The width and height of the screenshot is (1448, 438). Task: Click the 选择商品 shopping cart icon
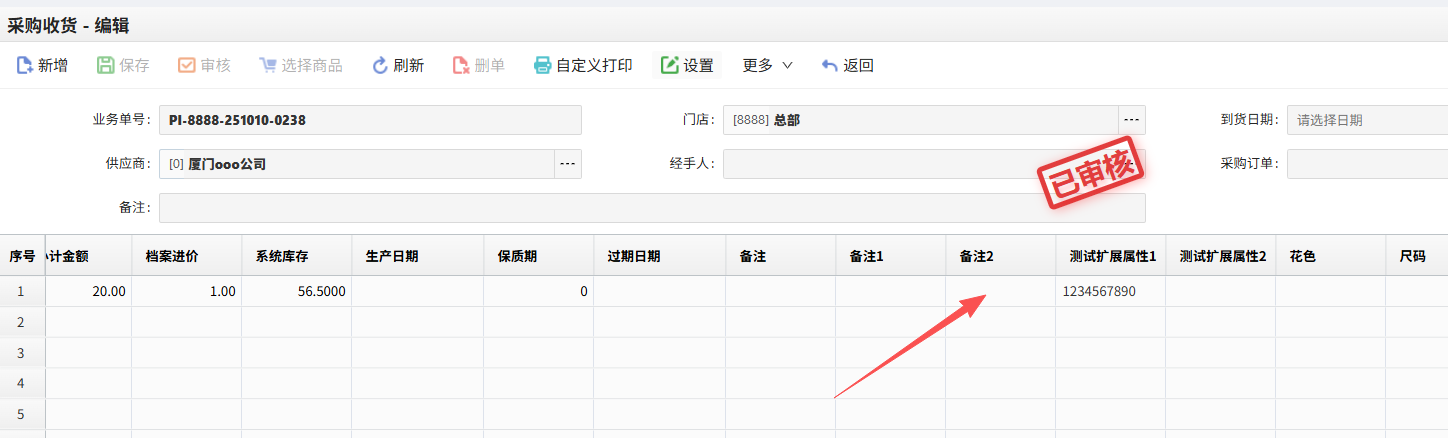[267, 66]
